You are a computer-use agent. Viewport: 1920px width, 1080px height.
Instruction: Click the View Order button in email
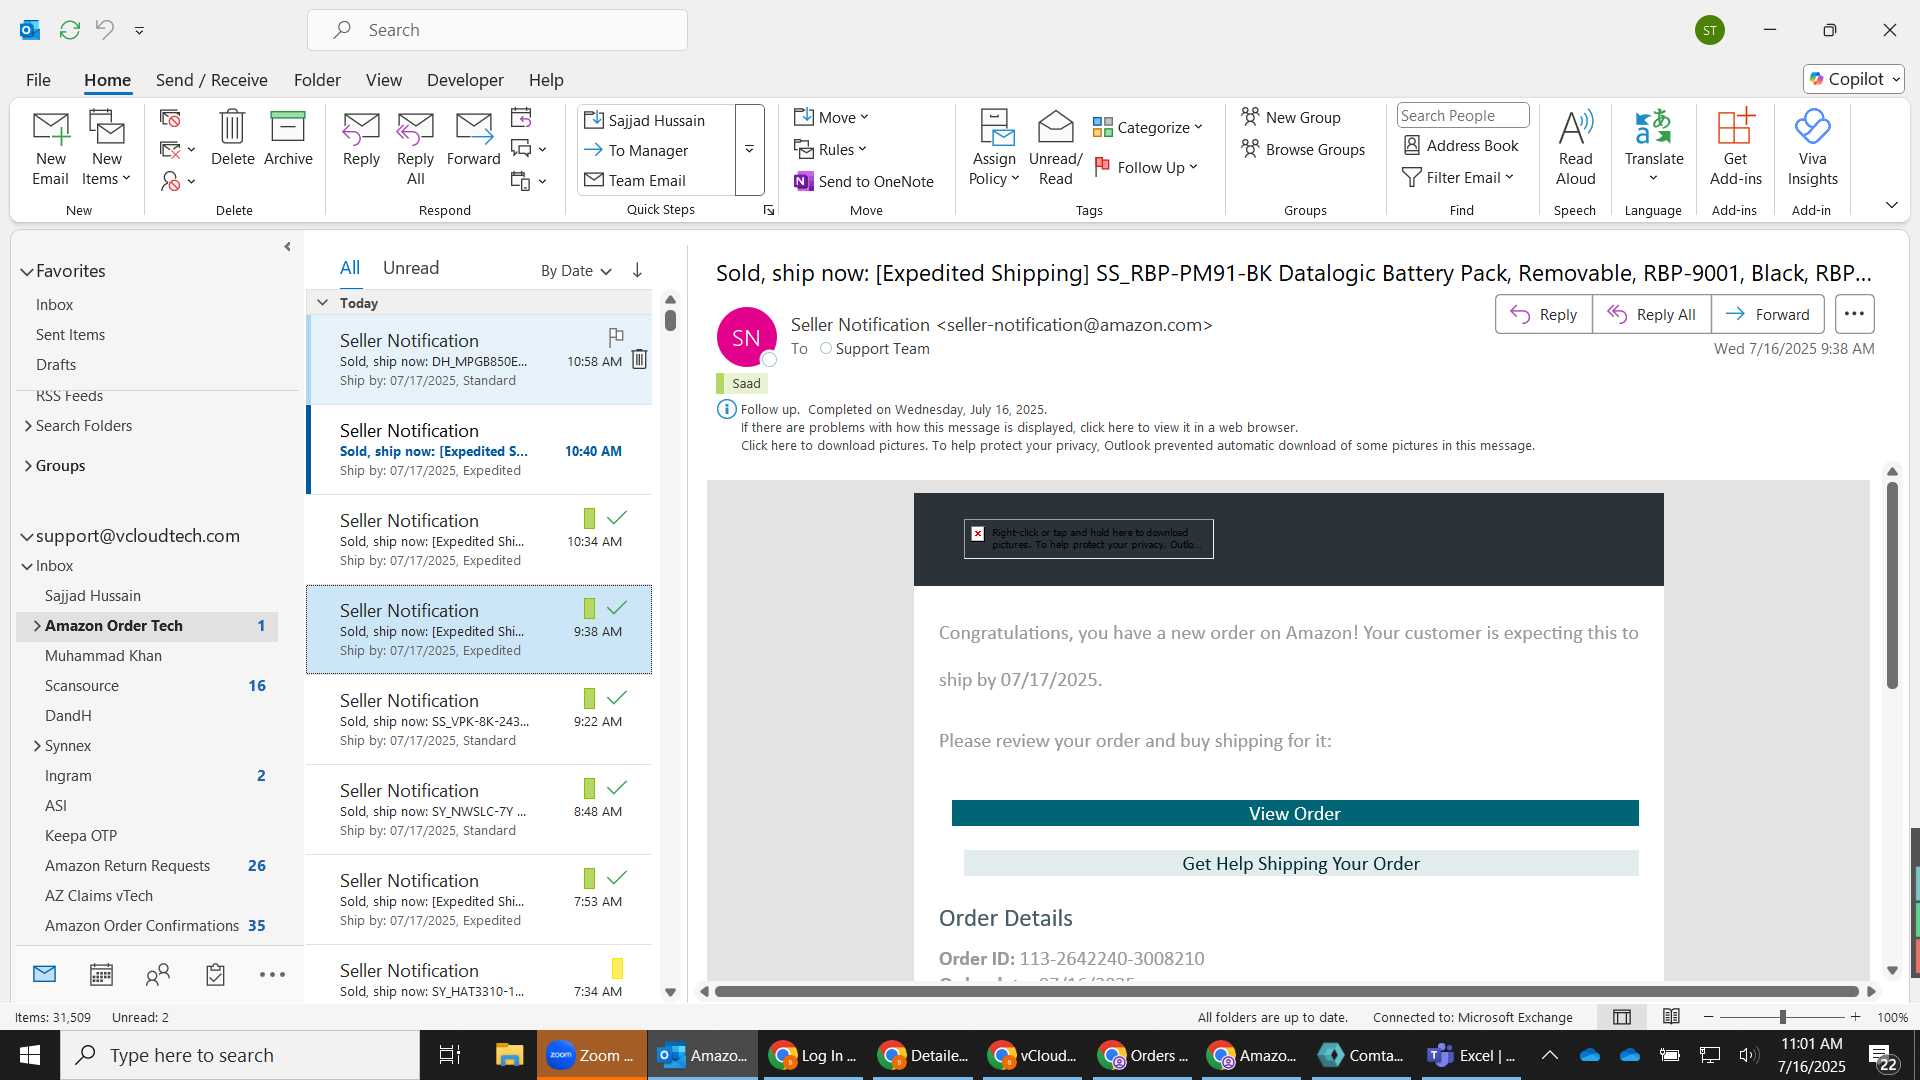click(x=1295, y=813)
